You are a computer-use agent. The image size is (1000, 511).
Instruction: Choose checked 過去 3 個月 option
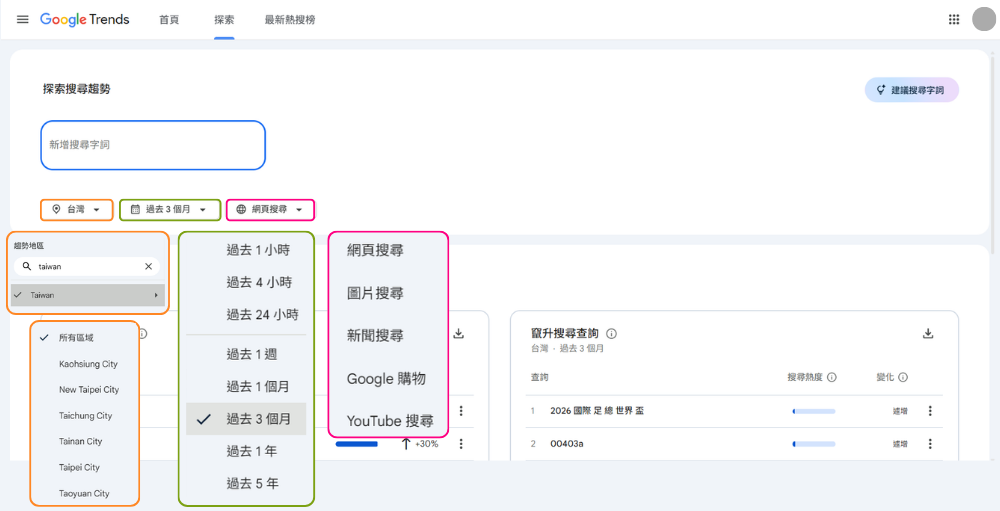tap(246, 418)
